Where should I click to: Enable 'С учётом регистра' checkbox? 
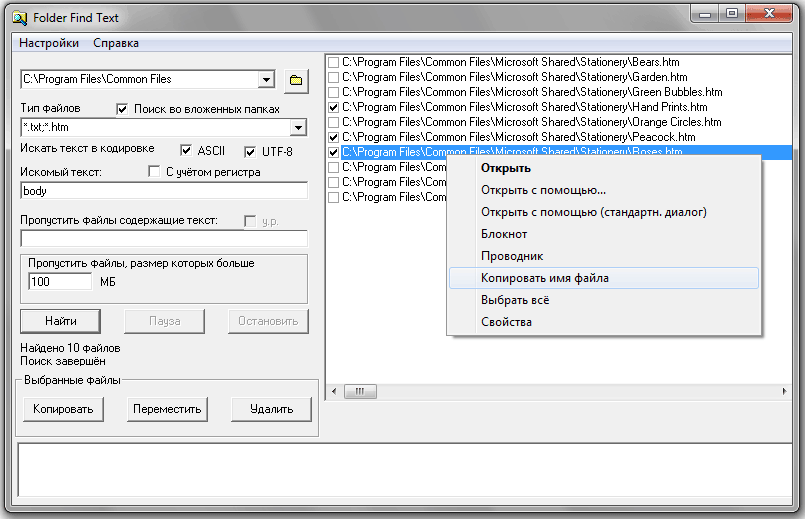point(154,171)
